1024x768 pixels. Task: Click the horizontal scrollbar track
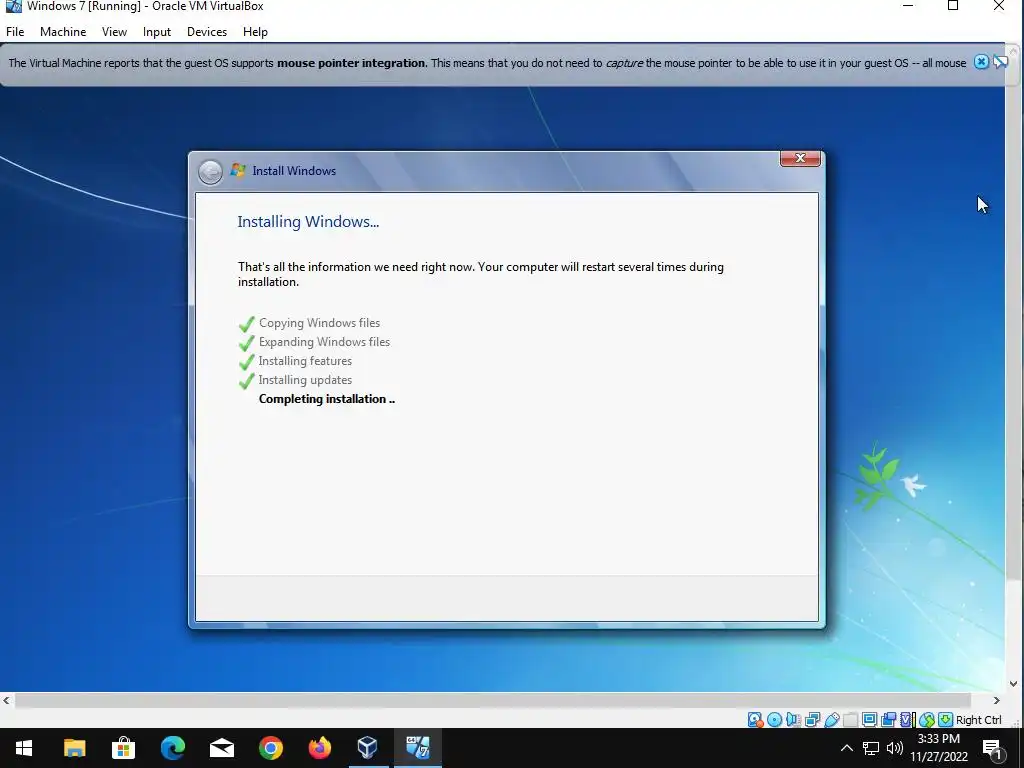click(501, 701)
